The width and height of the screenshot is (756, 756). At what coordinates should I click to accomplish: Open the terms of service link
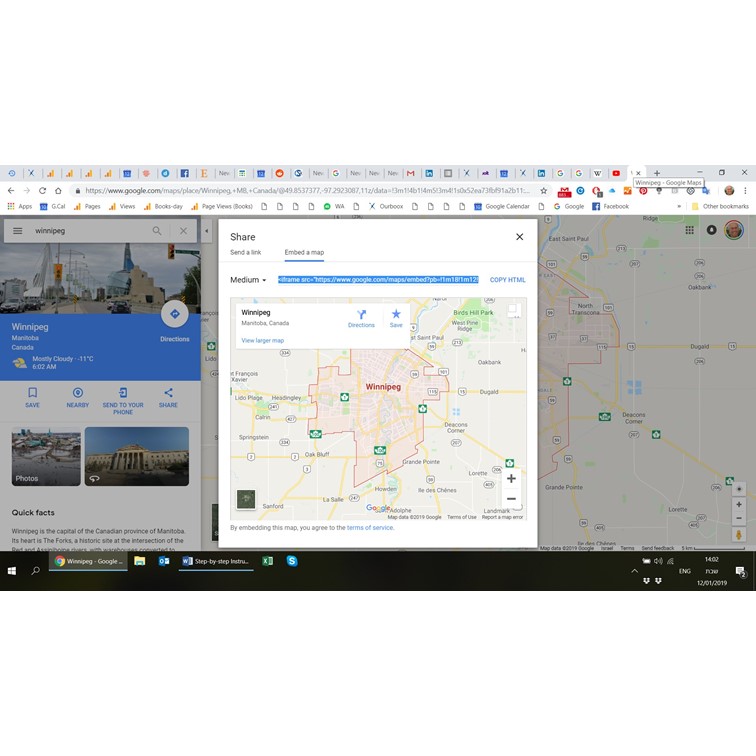370,527
